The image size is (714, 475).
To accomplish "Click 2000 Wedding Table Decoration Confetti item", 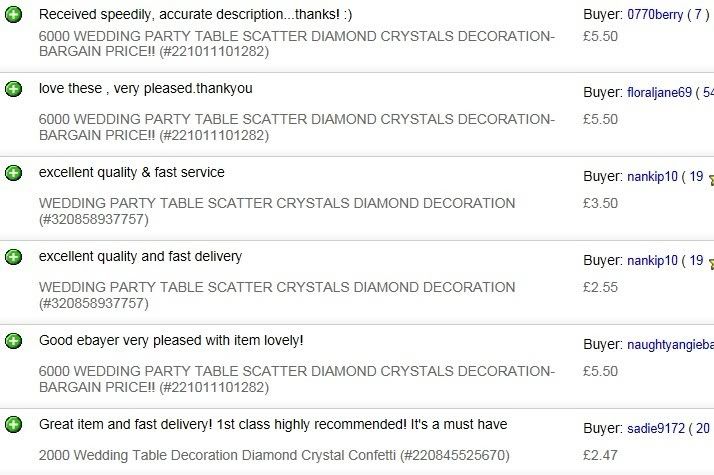I will tap(274, 455).
